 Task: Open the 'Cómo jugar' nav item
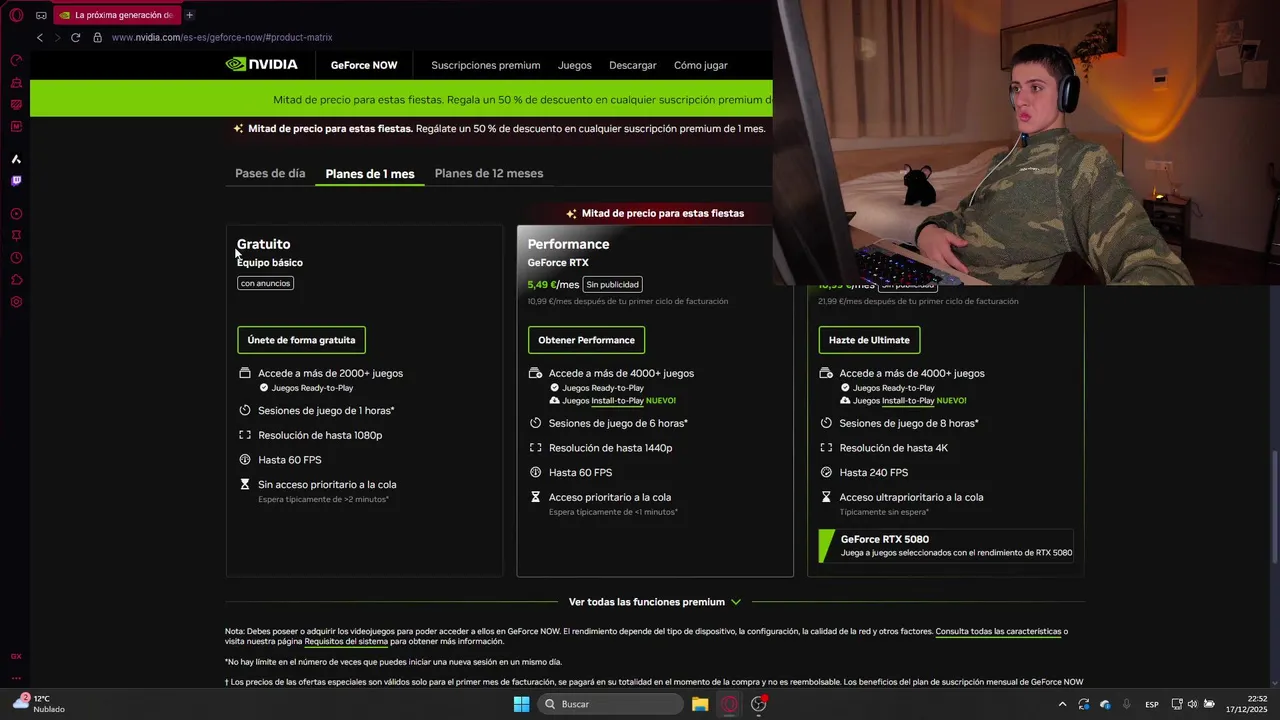(701, 65)
